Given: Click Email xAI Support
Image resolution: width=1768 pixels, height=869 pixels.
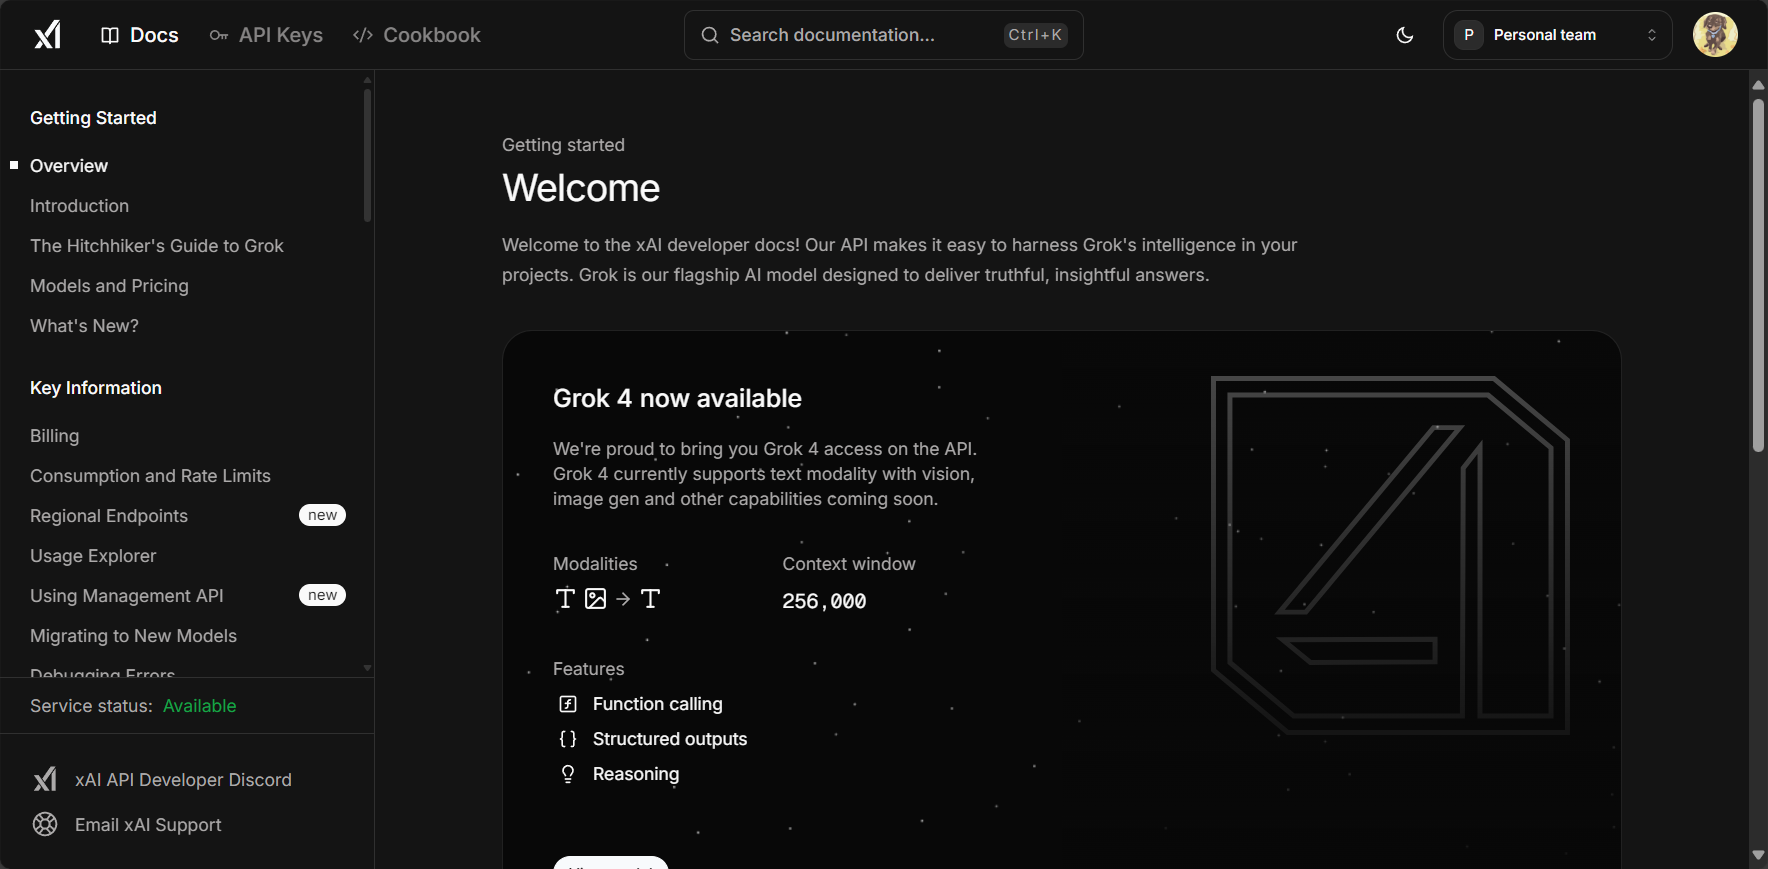Looking at the screenshot, I should tap(148, 825).
